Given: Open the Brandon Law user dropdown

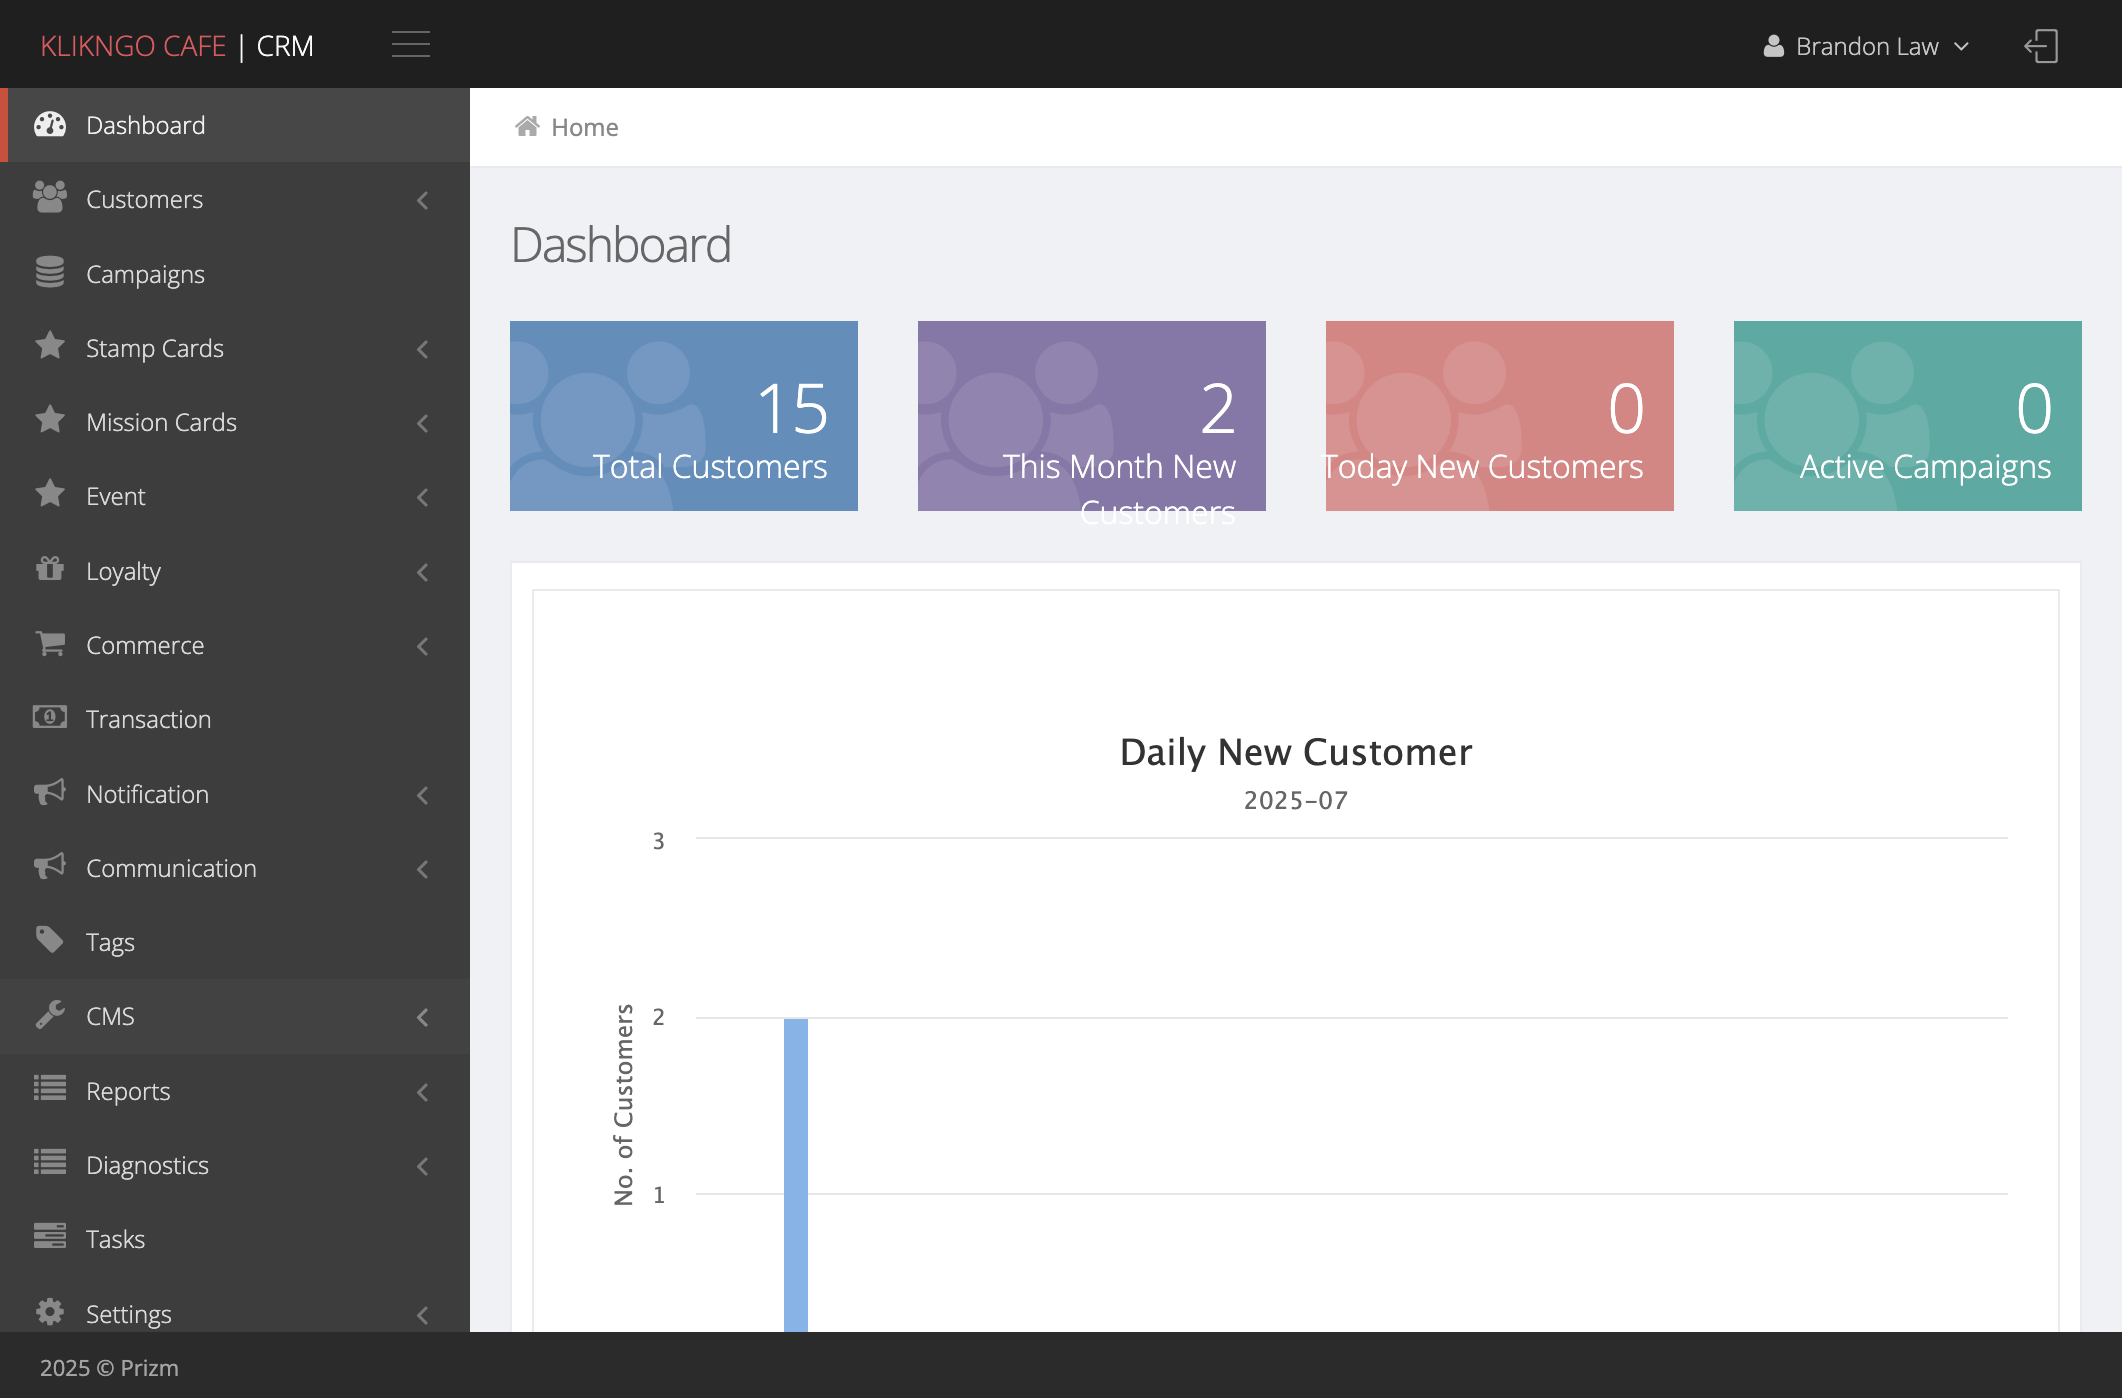Looking at the screenshot, I should point(1866,46).
